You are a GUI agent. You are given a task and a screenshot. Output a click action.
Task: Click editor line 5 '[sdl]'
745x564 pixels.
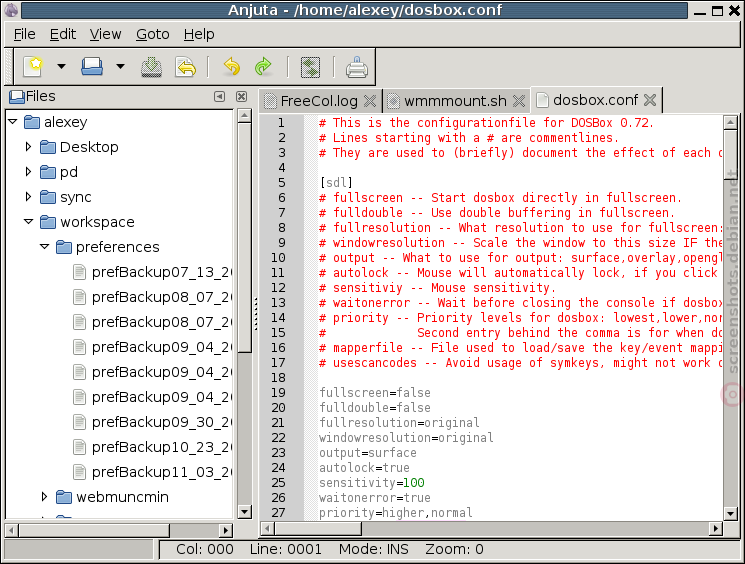point(336,182)
